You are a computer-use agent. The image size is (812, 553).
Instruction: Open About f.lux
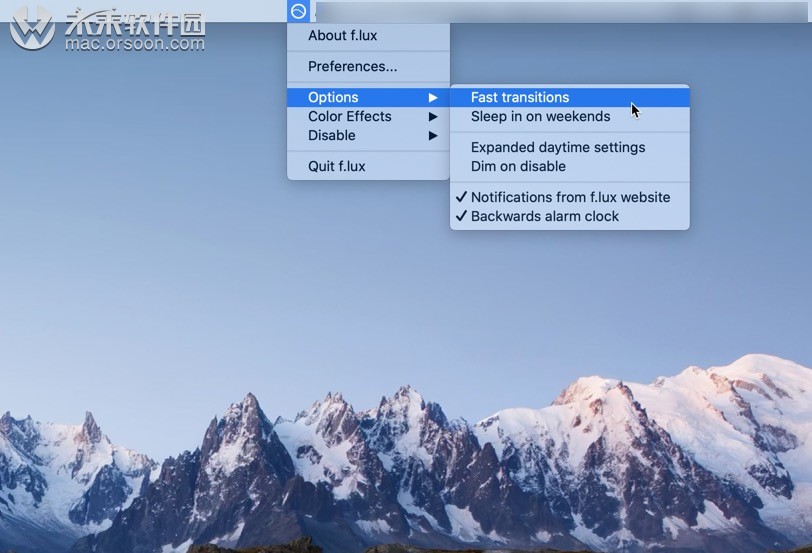[368, 36]
